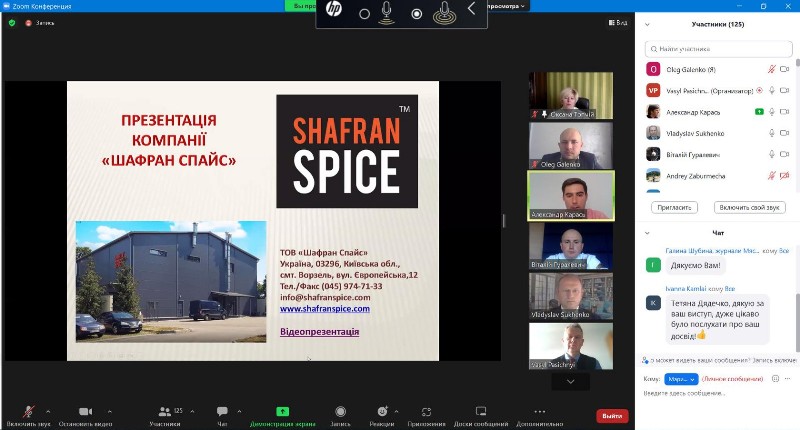Click Александр Карась microphone icon
Screen dimensions: 800x430
[772, 112]
